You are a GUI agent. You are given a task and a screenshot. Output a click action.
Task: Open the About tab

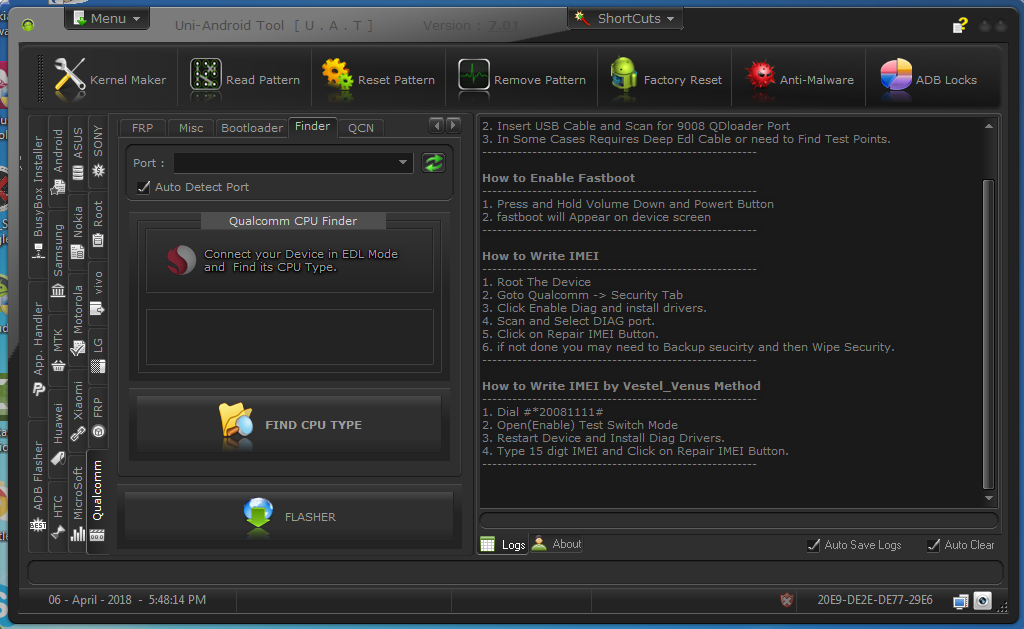(x=556, y=543)
